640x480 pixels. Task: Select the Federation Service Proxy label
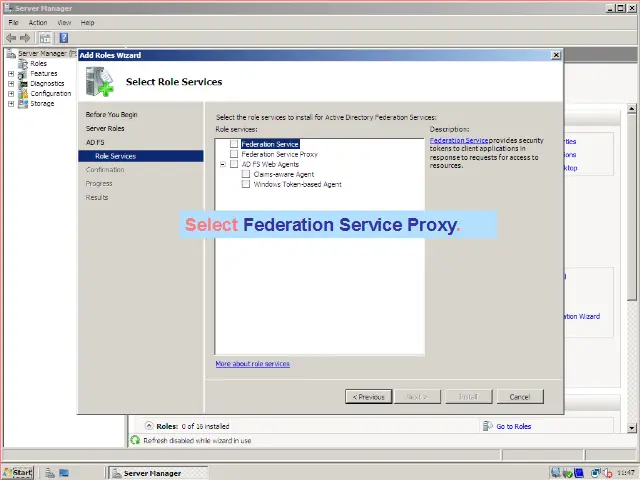280,154
